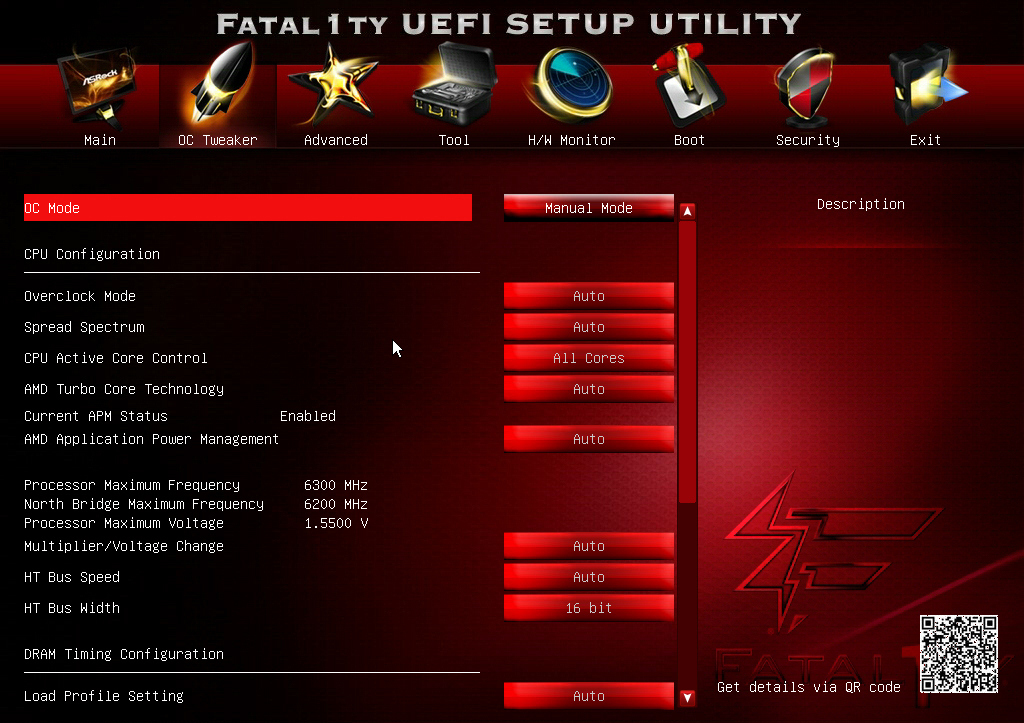The width and height of the screenshot is (1024, 723).
Task: Select the HT Bus Speed label
Action: coord(72,577)
